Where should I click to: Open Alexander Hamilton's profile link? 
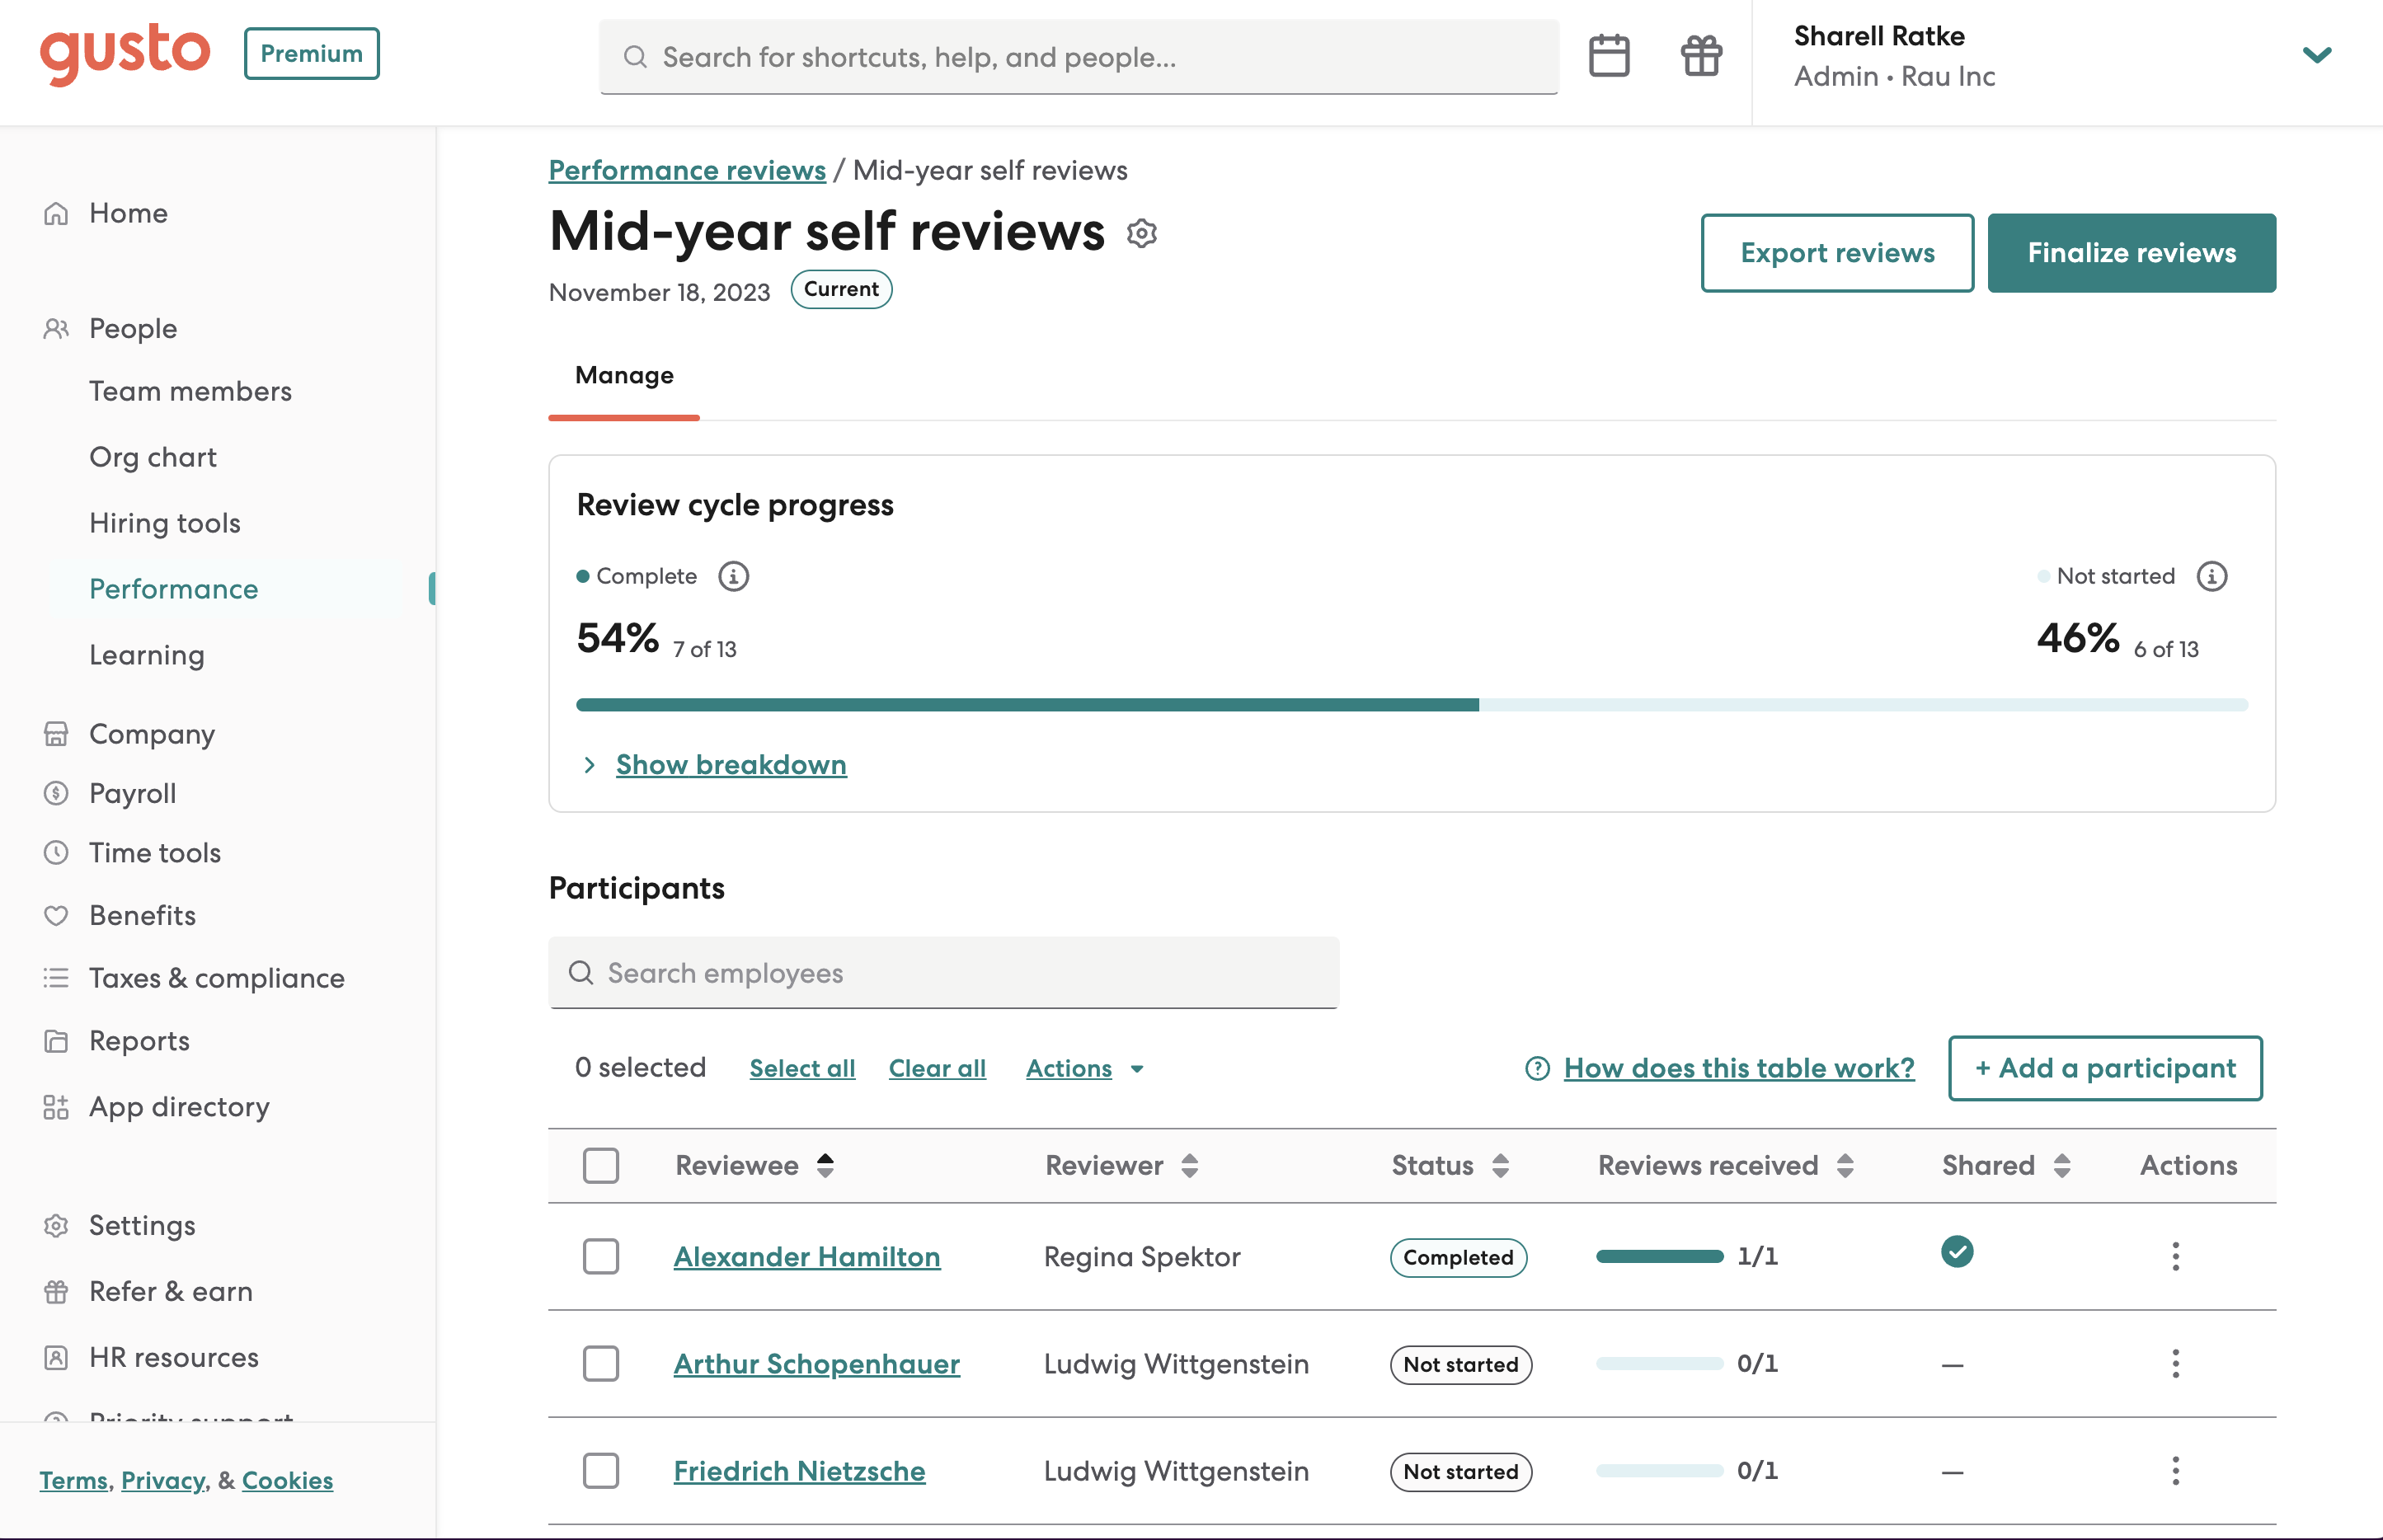click(807, 1257)
